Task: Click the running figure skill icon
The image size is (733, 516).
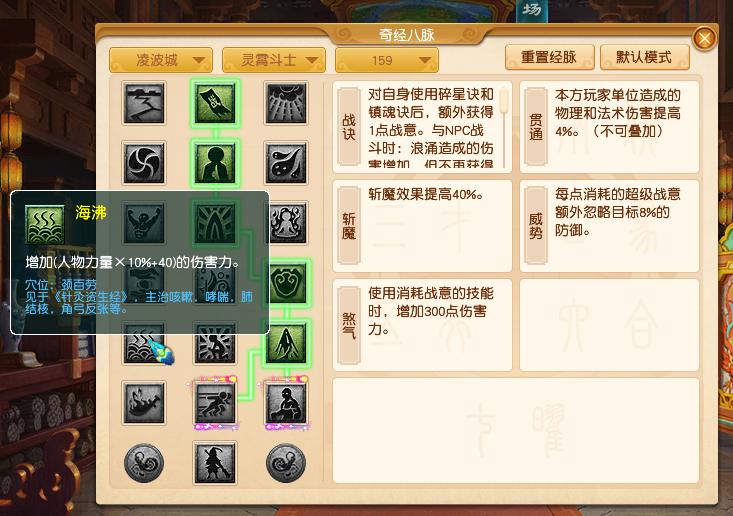Action: click(x=215, y=403)
